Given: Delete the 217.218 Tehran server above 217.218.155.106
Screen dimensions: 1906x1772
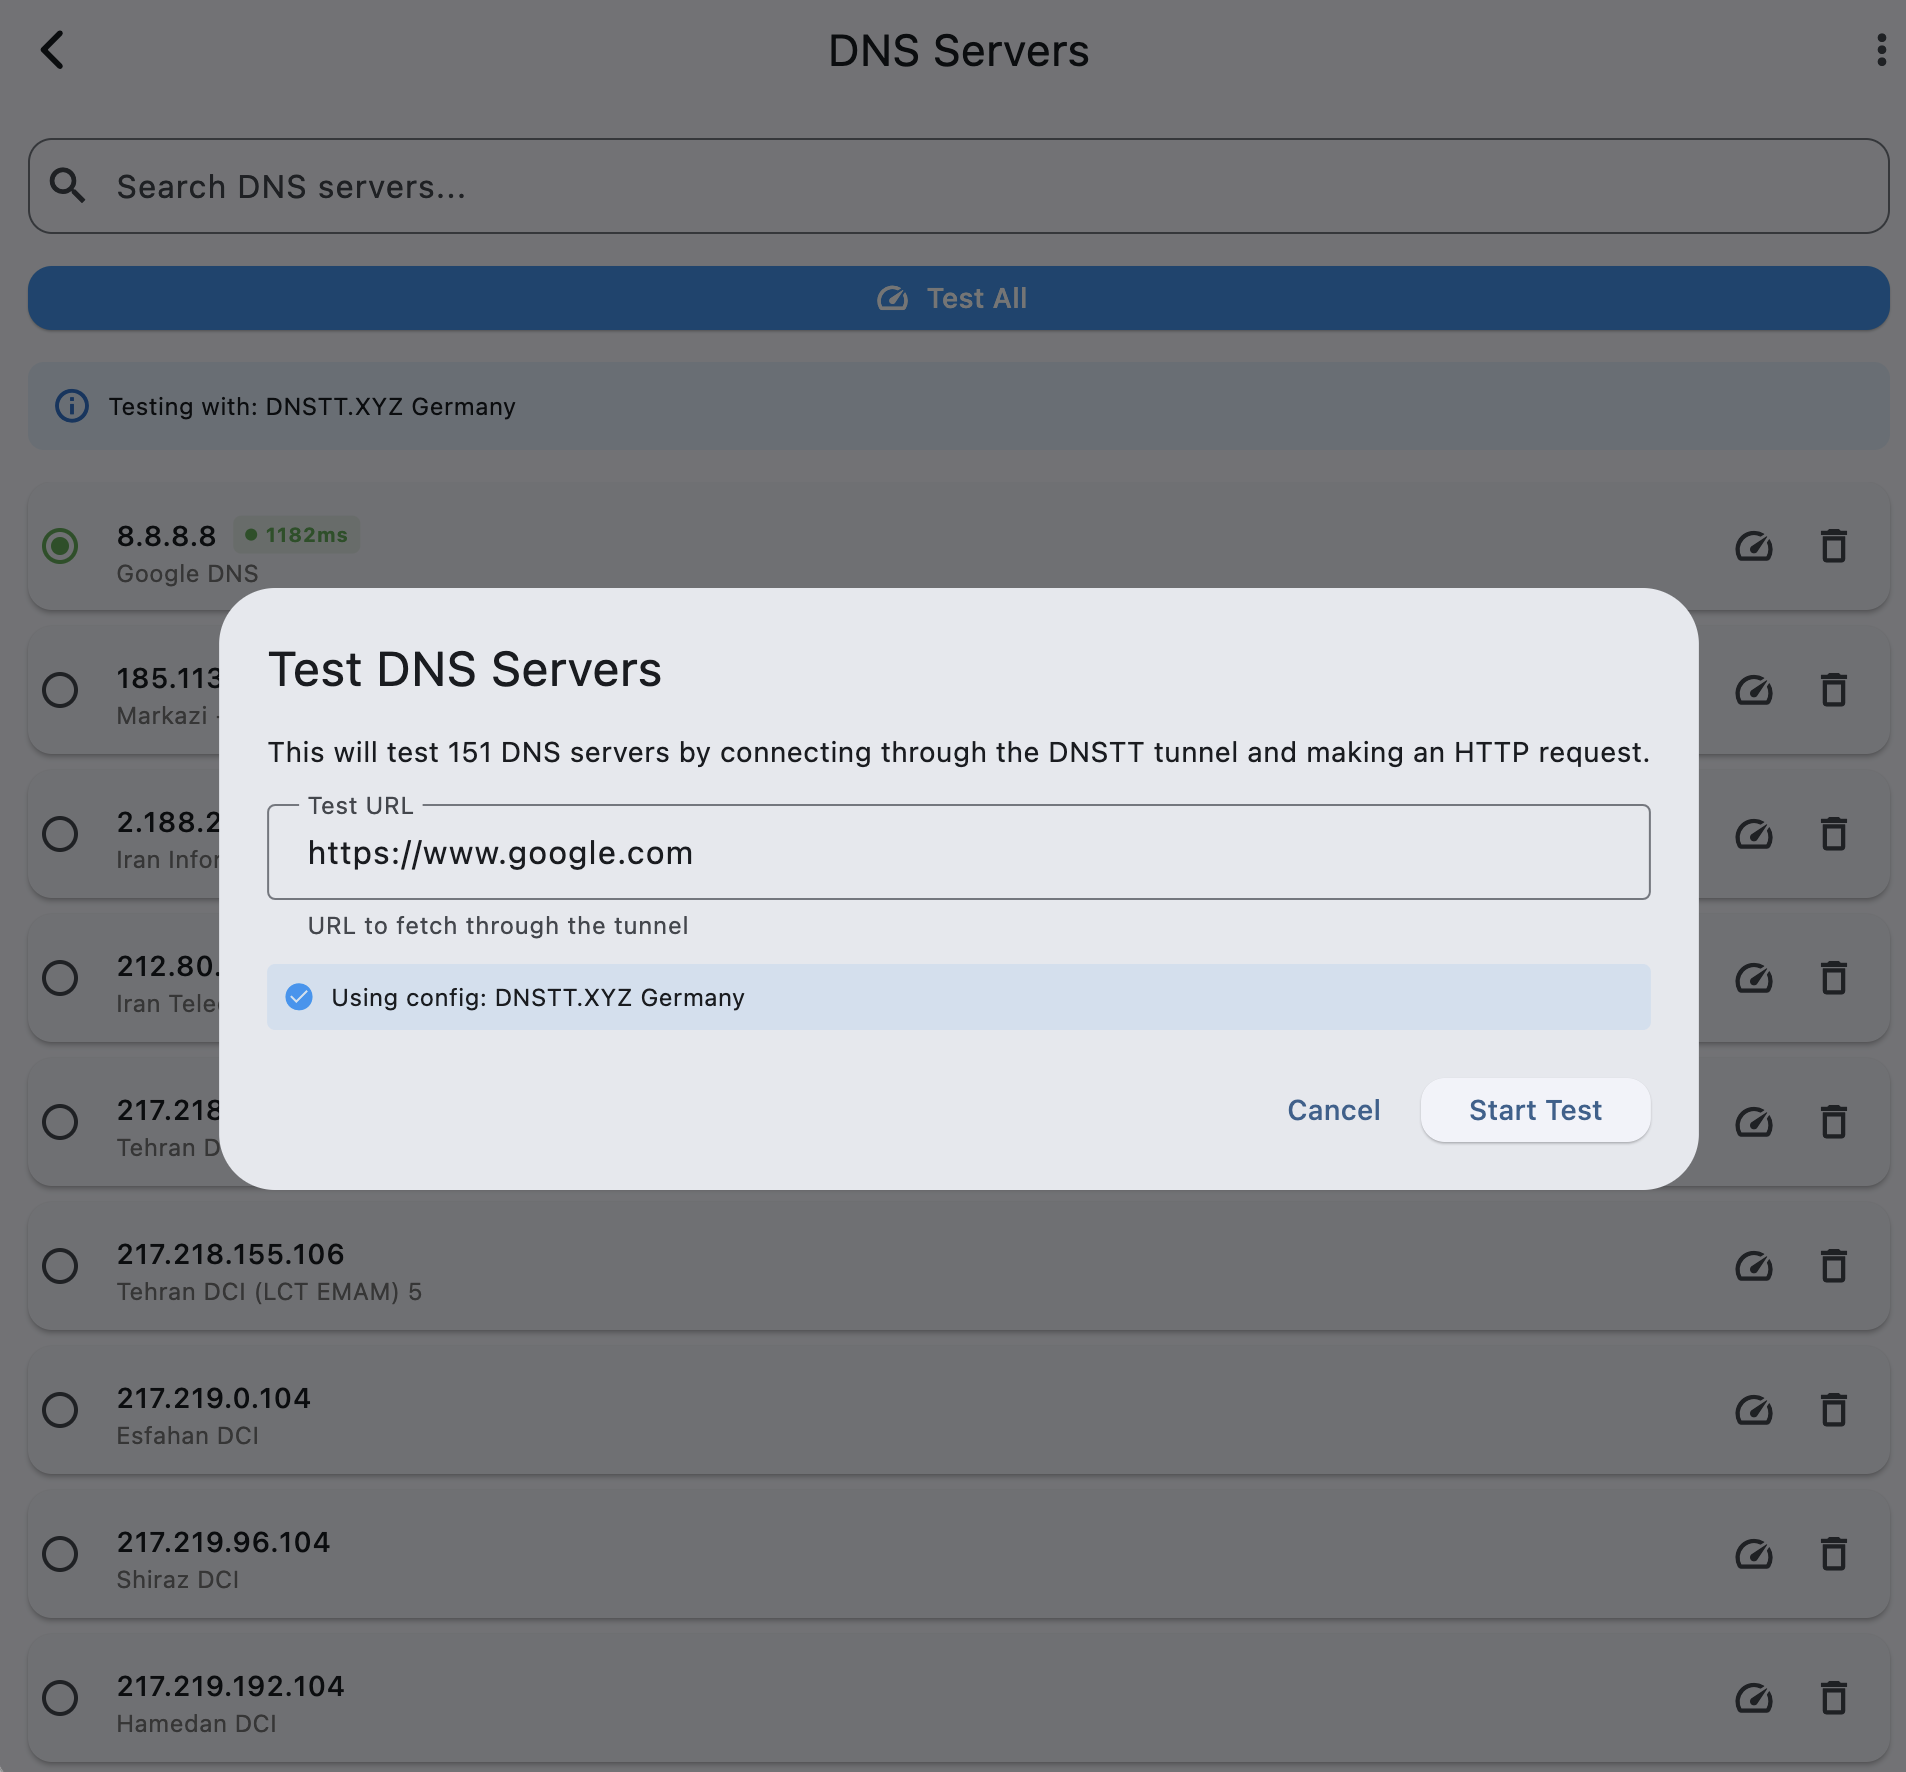Looking at the screenshot, I should (1833, 1123).
